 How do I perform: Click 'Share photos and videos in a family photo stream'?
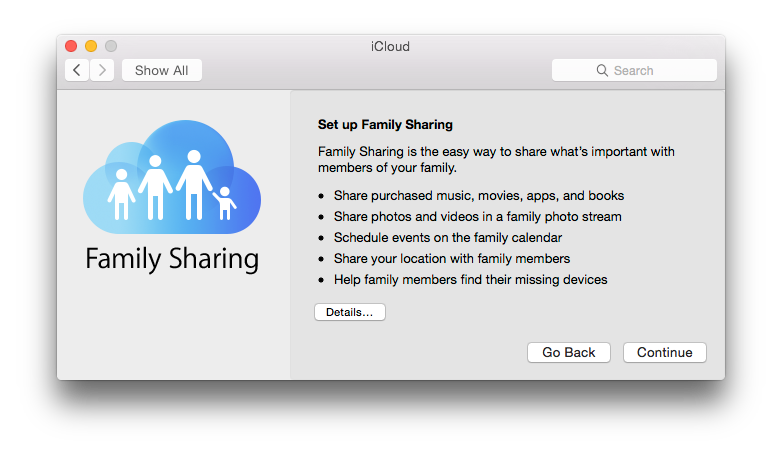point(478,217)
